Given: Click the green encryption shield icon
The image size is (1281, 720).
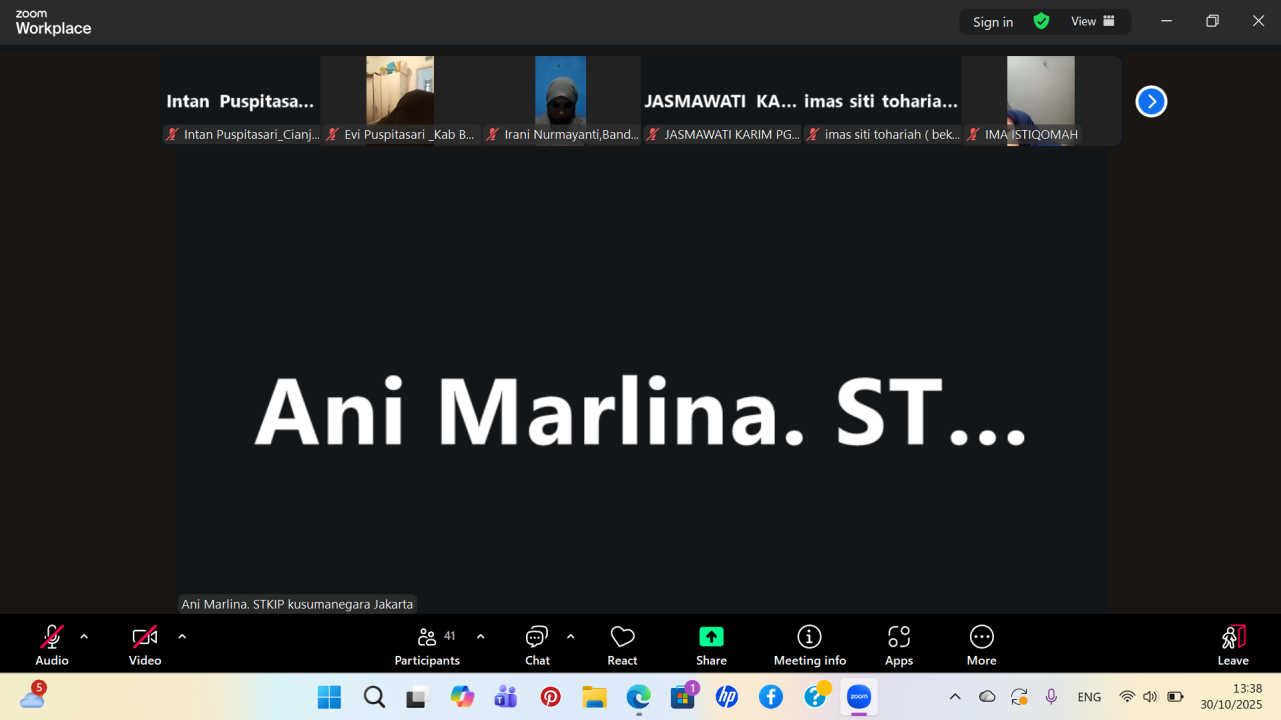Looking at the screenshot, I should [1041, 21].
